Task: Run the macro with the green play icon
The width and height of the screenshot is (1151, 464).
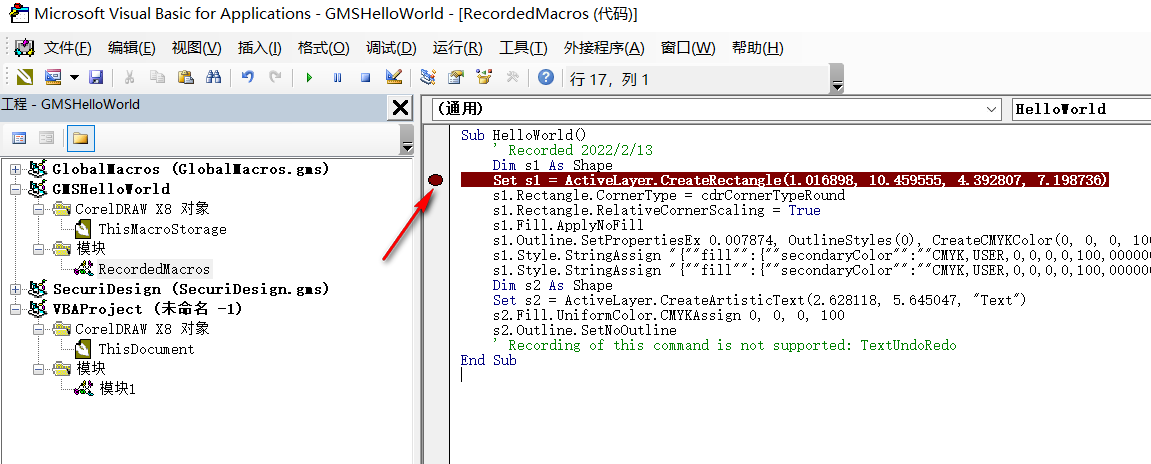Action: coord(309,76)
